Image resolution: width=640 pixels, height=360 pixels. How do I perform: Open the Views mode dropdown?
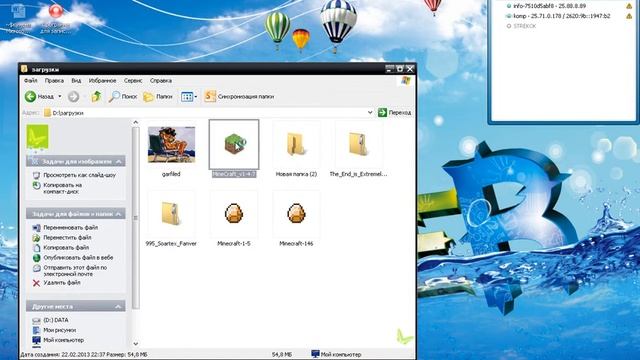pyautogui.click(x=189, y=96)
